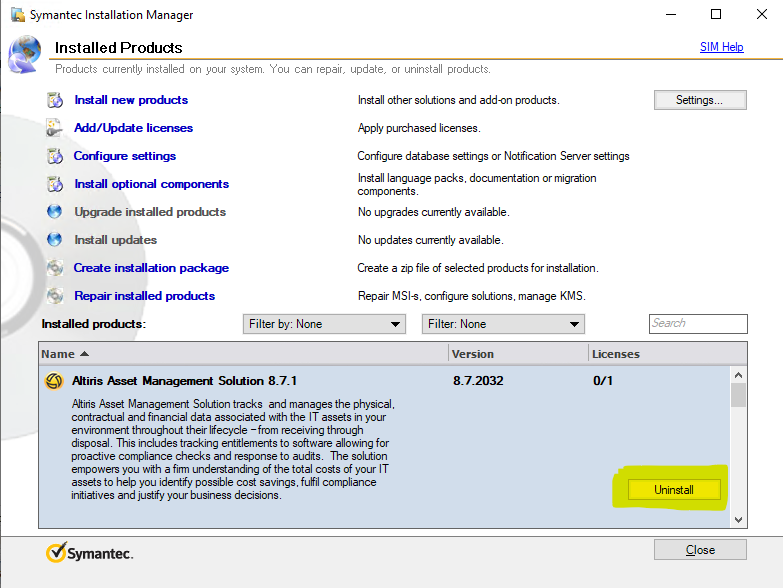Click the Create installation package icon
Screen dimensions: 783x588
[x=54, y=268]
